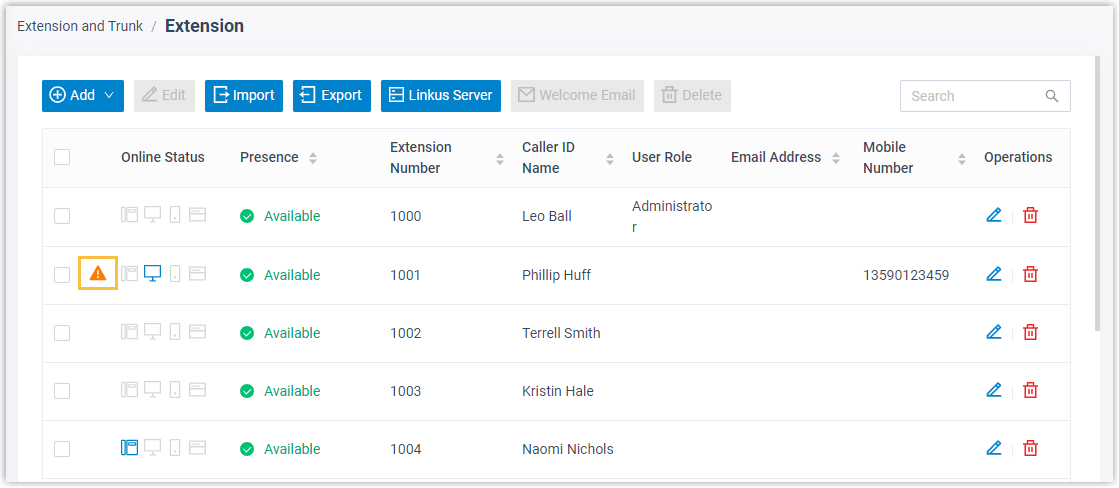Click the orange warning icon for extension 1001

tap(98, 273)
